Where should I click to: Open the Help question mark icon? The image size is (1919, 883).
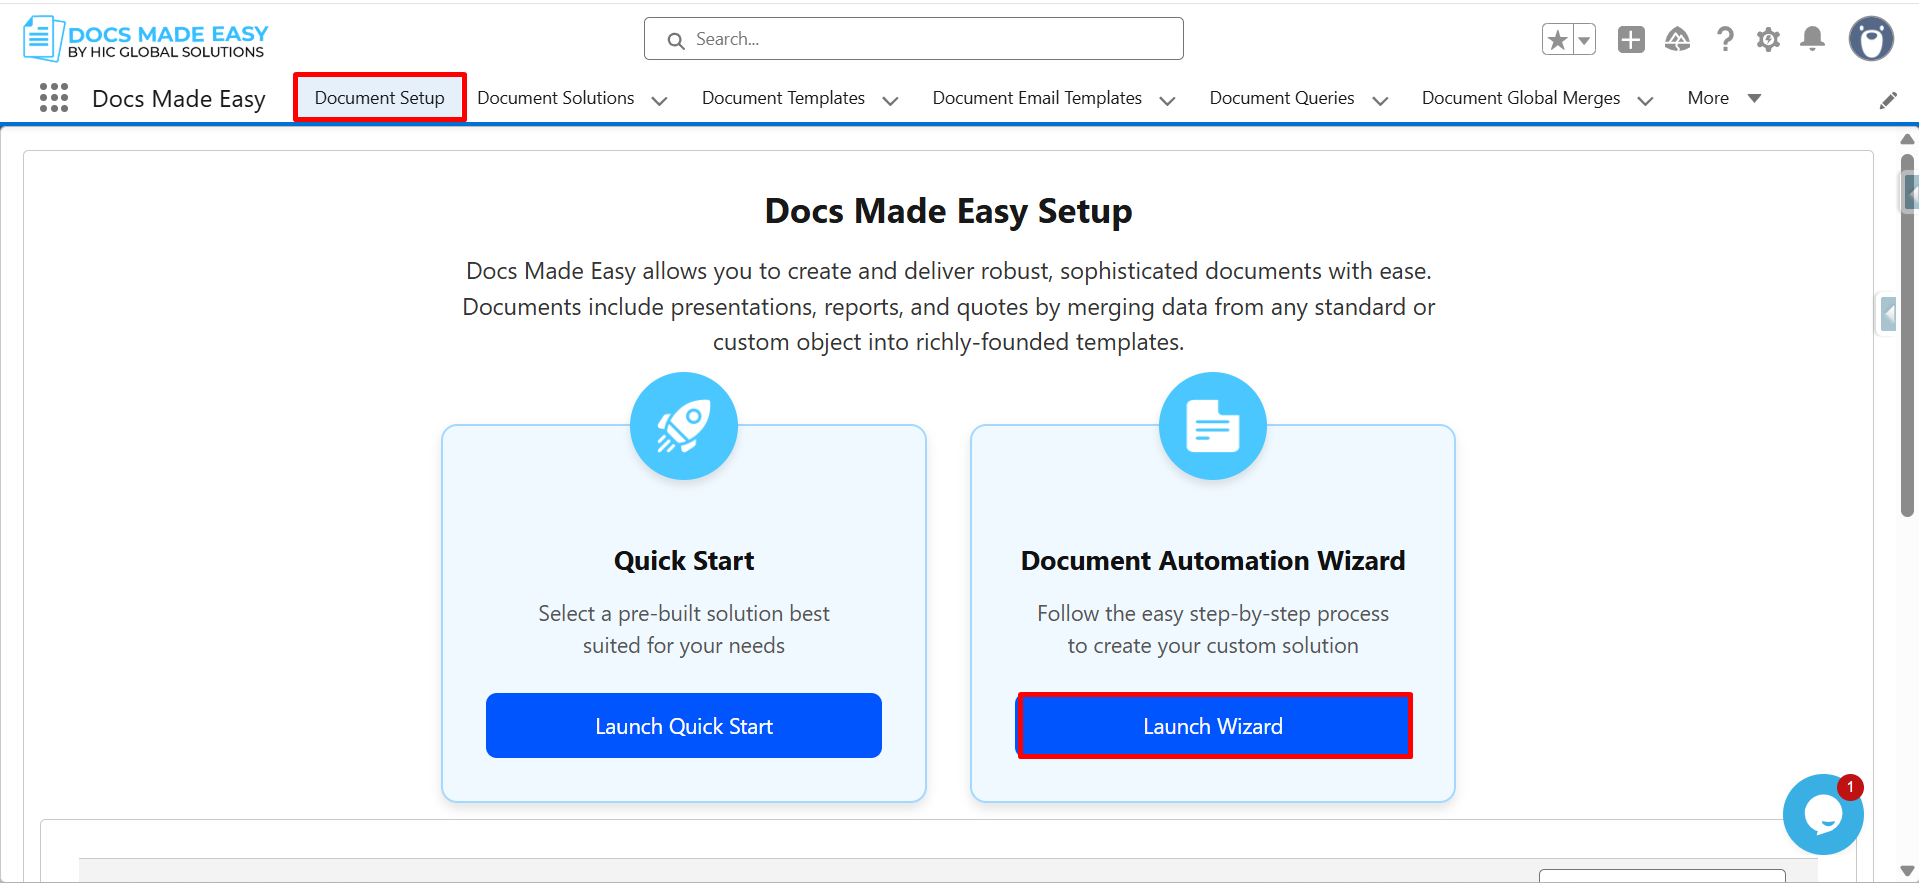(1725, 40)
